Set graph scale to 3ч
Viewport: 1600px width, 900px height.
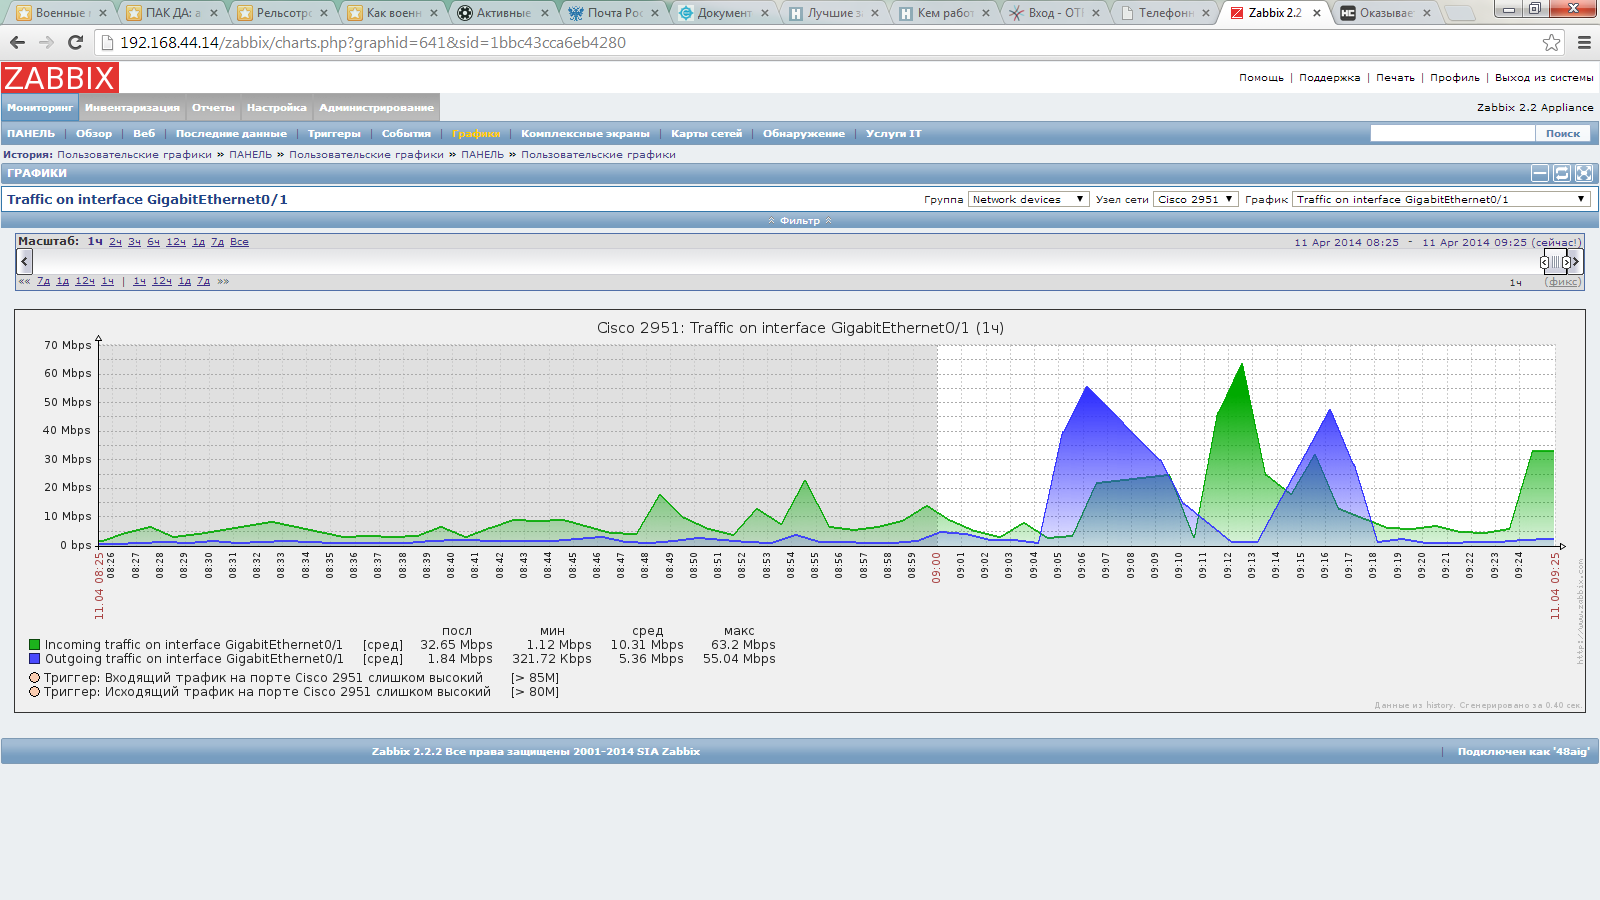(134, 242)
